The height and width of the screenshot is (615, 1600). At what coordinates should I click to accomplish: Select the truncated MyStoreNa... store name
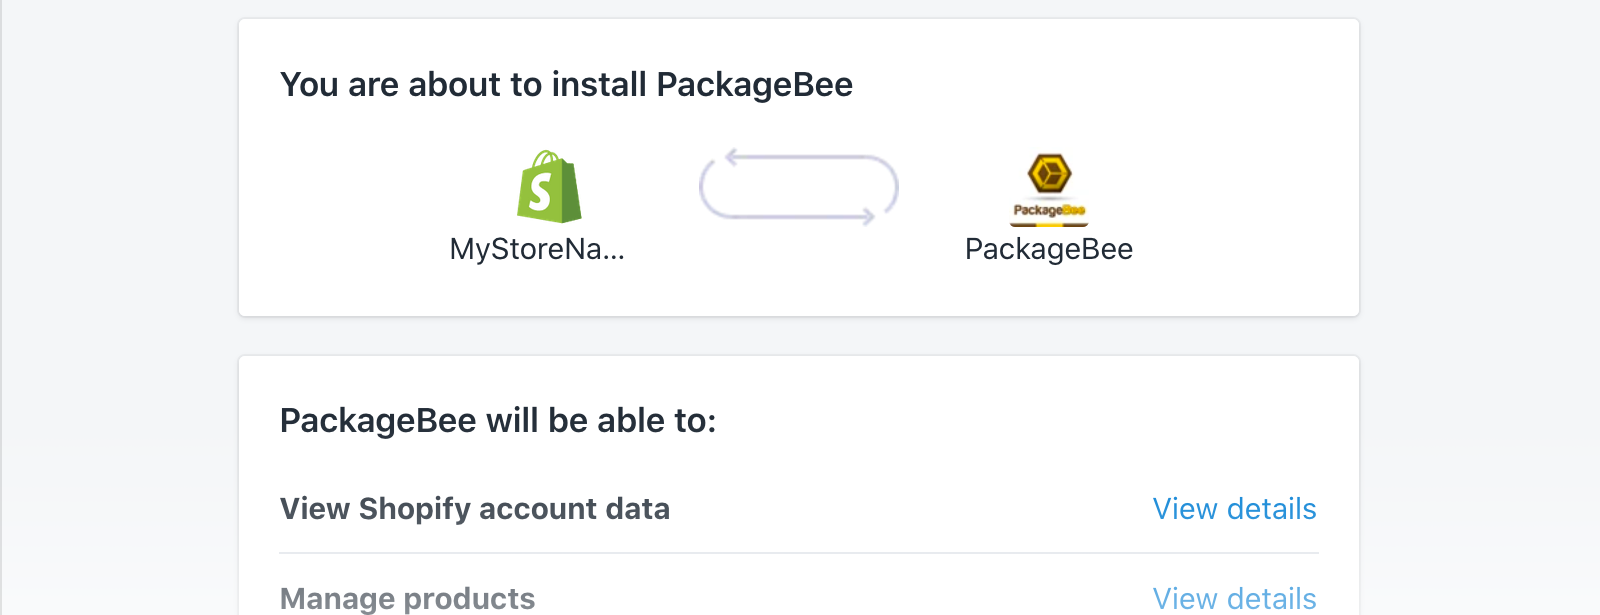[537, 249]
